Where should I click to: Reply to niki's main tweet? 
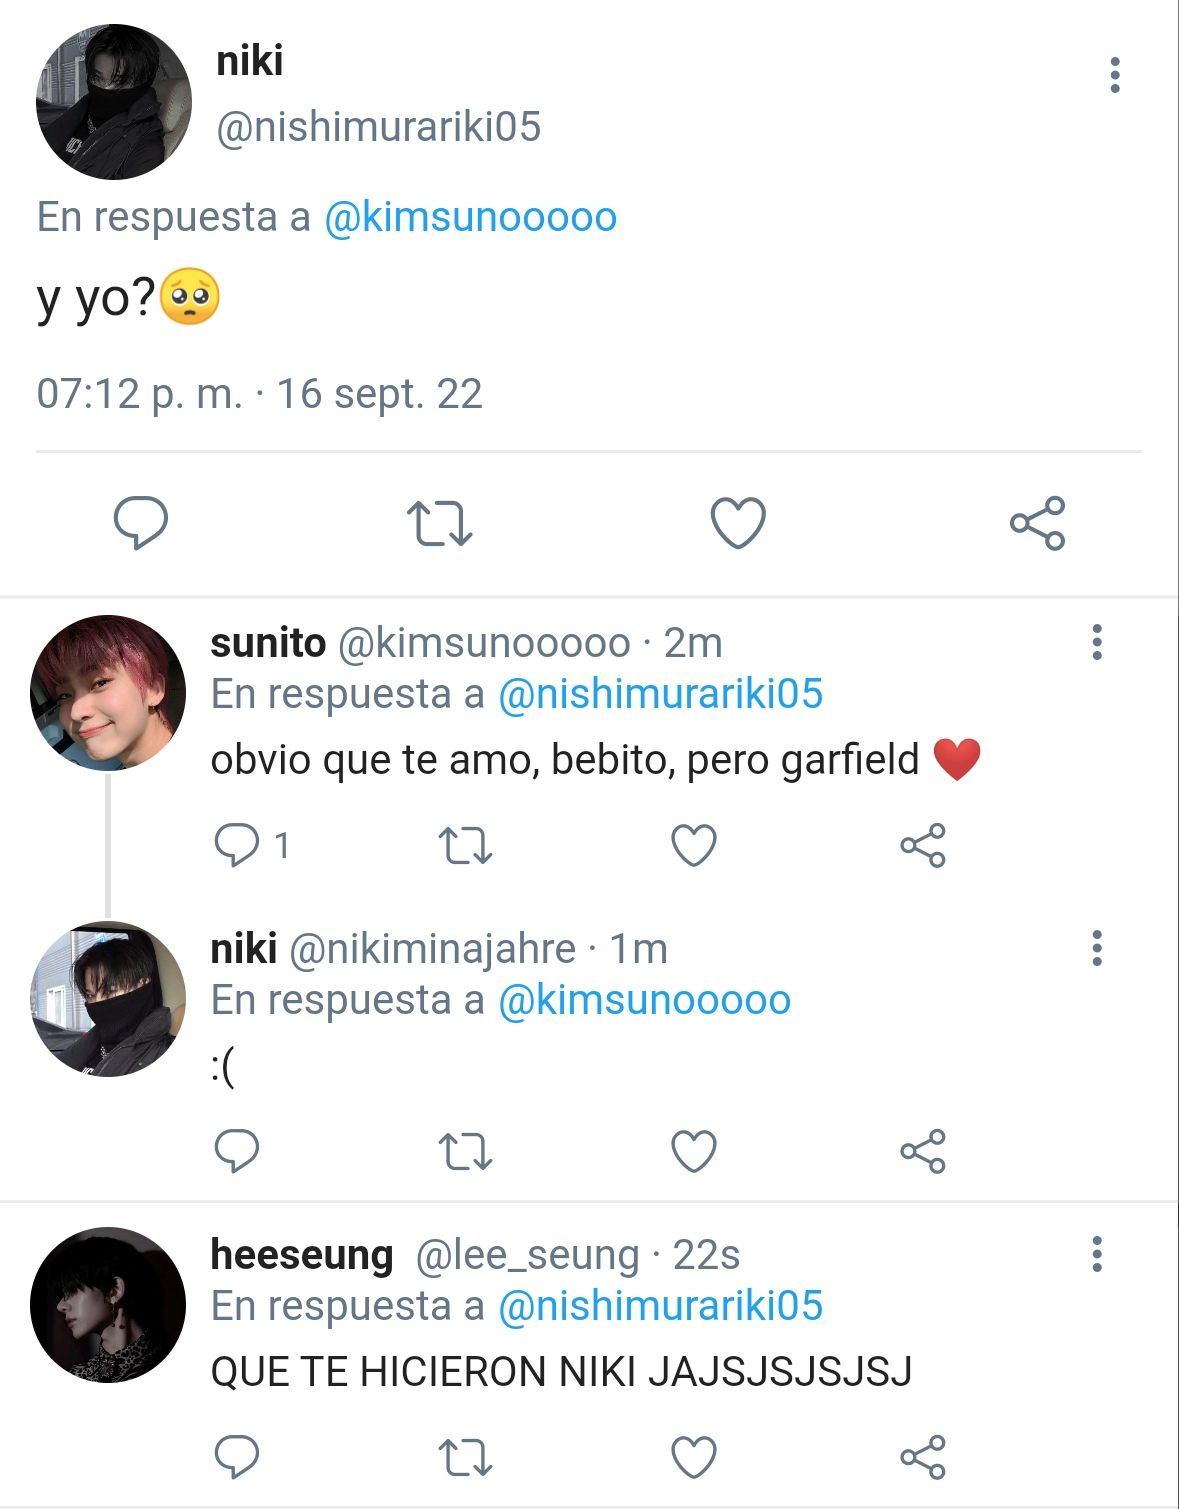pos(141,523)
